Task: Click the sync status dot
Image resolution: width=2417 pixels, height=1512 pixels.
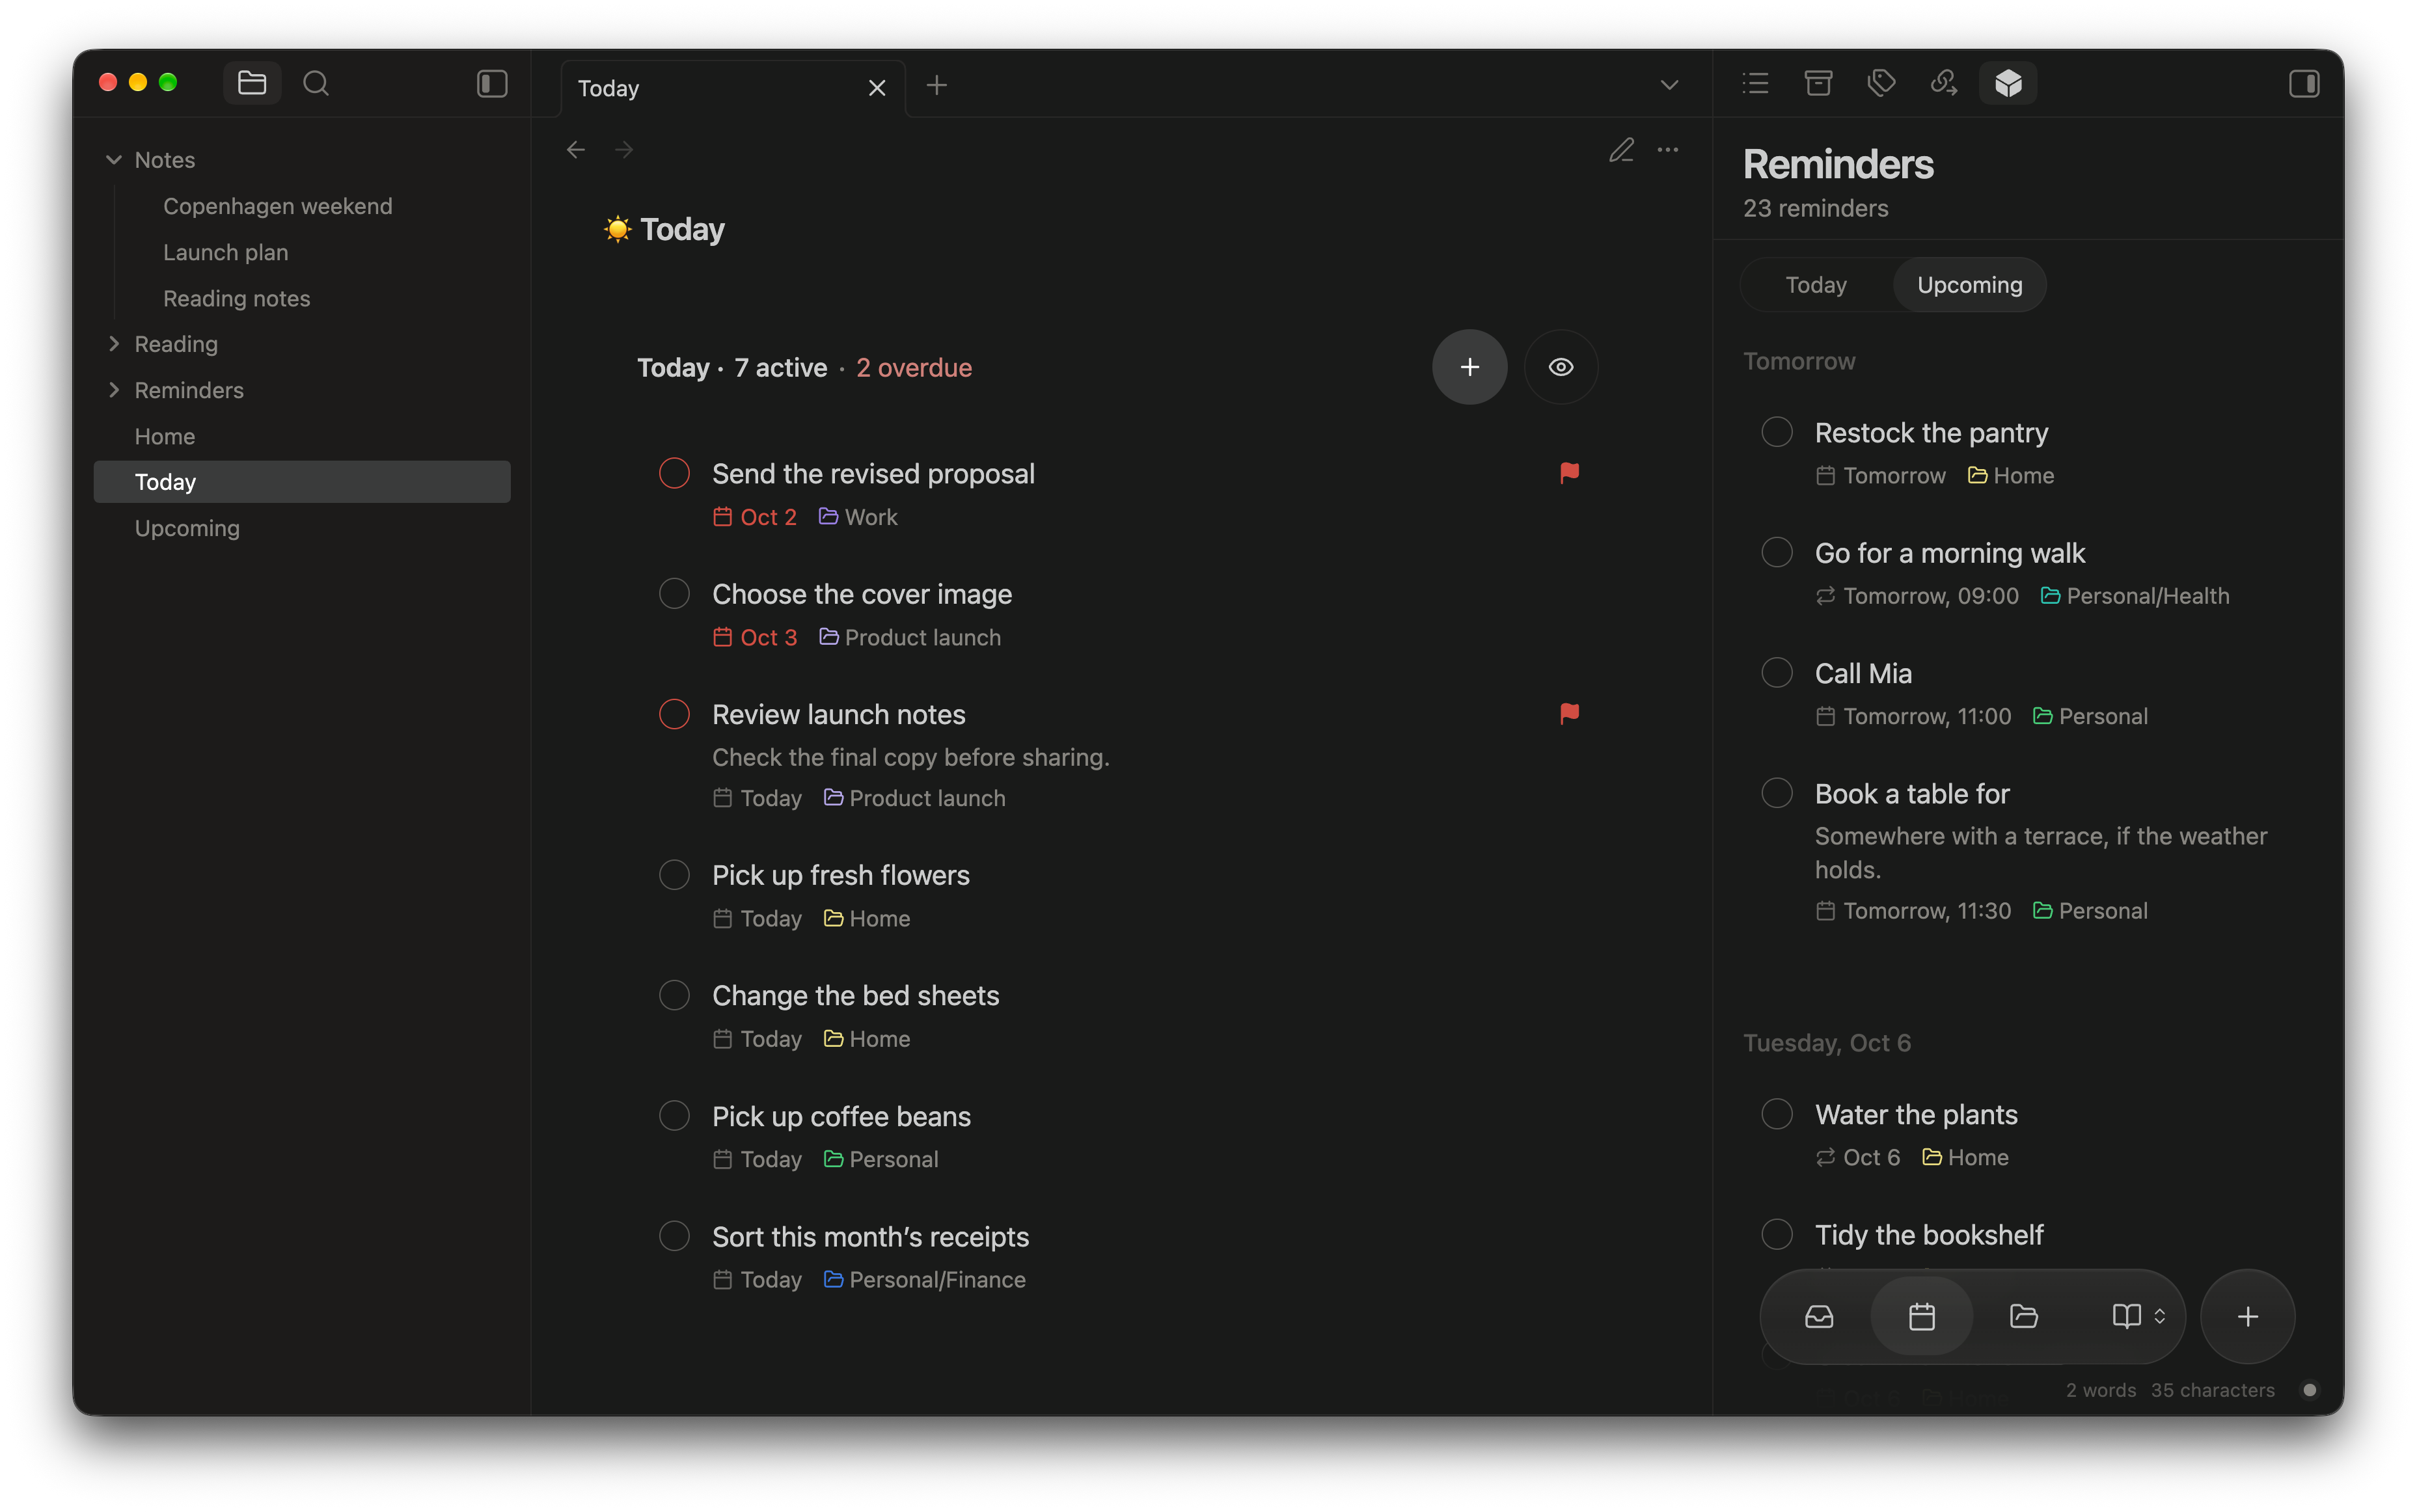Action: pos(2309,1390)
